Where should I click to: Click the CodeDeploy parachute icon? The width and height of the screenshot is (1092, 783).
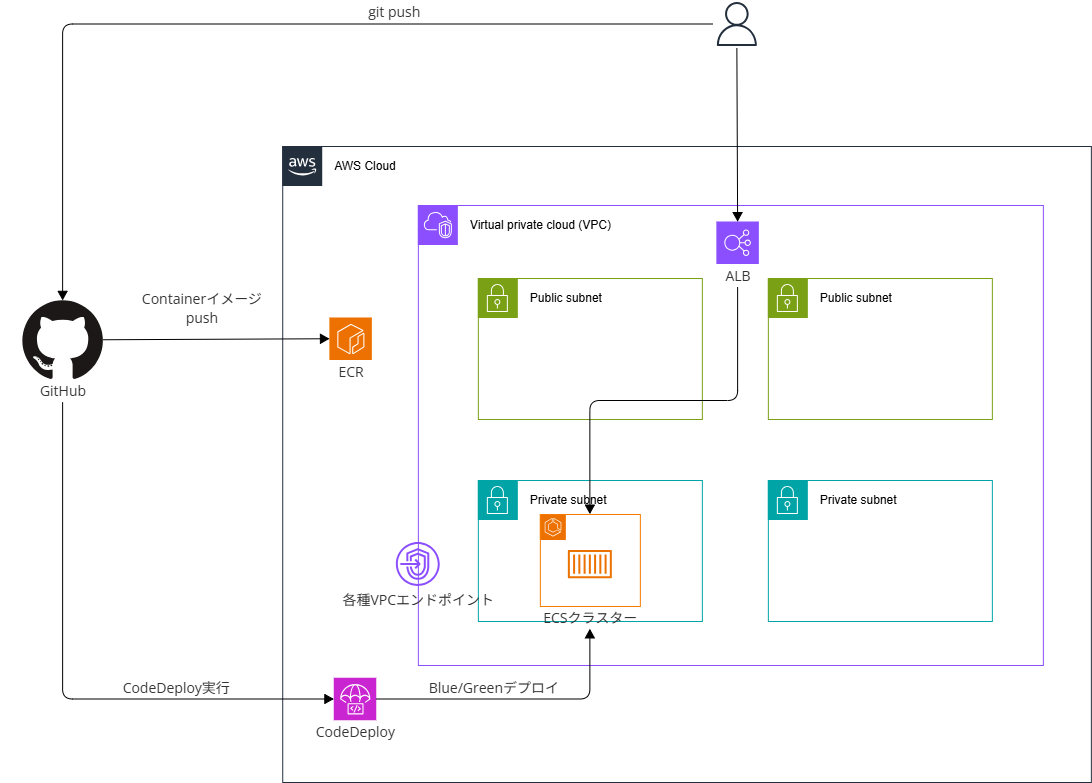point(355,699)
